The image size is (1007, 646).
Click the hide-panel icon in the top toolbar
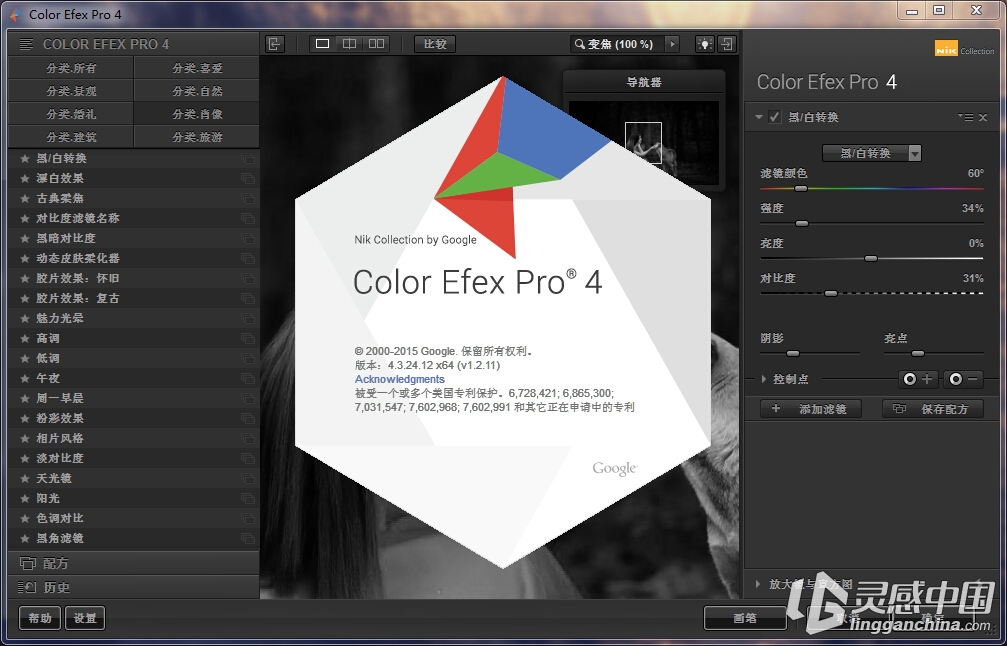point(275,44)
